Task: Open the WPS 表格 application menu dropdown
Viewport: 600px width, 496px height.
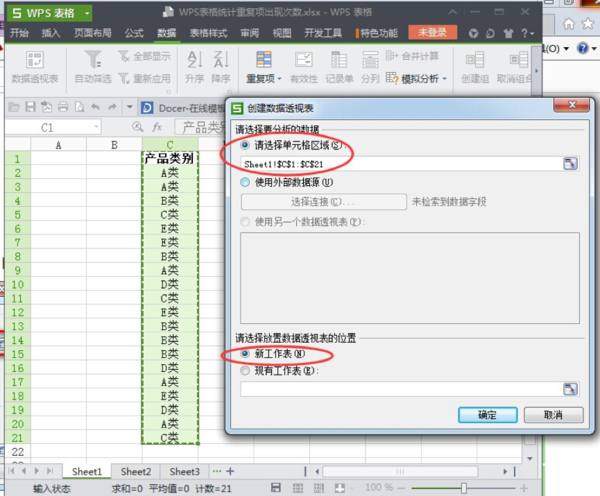Action: pyautogui.click(x=87, y=14)
